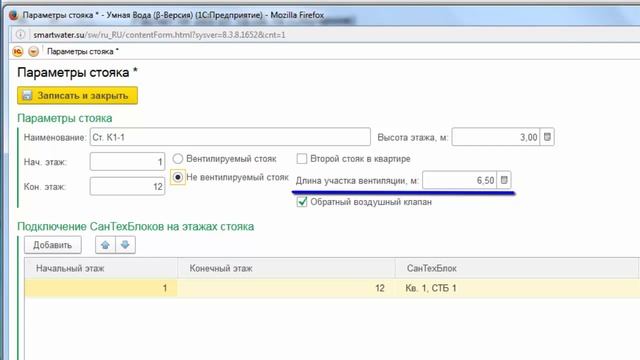Click the 'Записать и закрыть' button
Image resolution: width=640 pixels, height=360 pixels.
(78, 96)
